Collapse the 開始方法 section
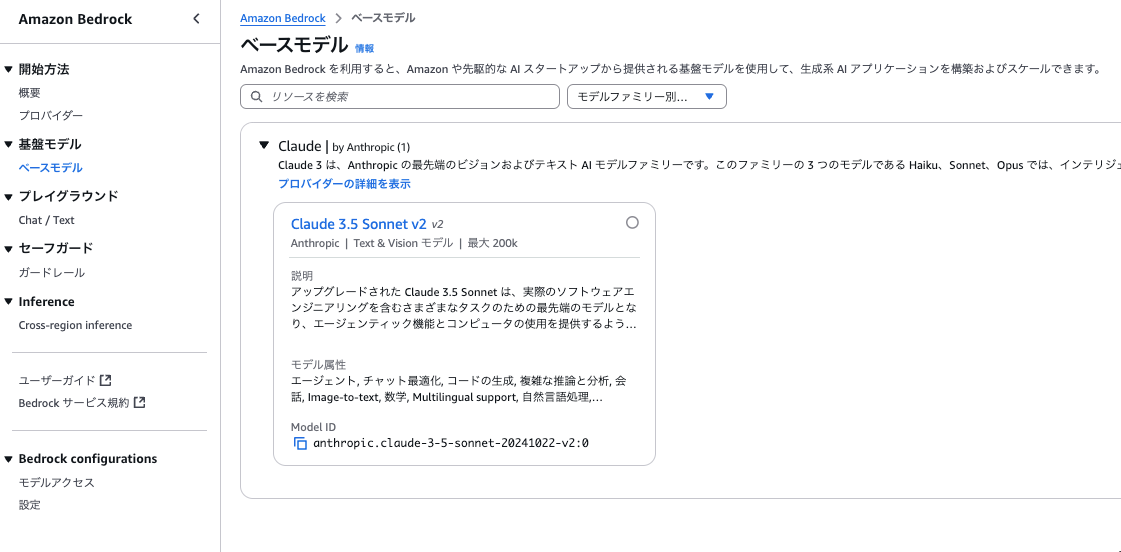The width and height of the screenshot is (1121, 552). 9,69
